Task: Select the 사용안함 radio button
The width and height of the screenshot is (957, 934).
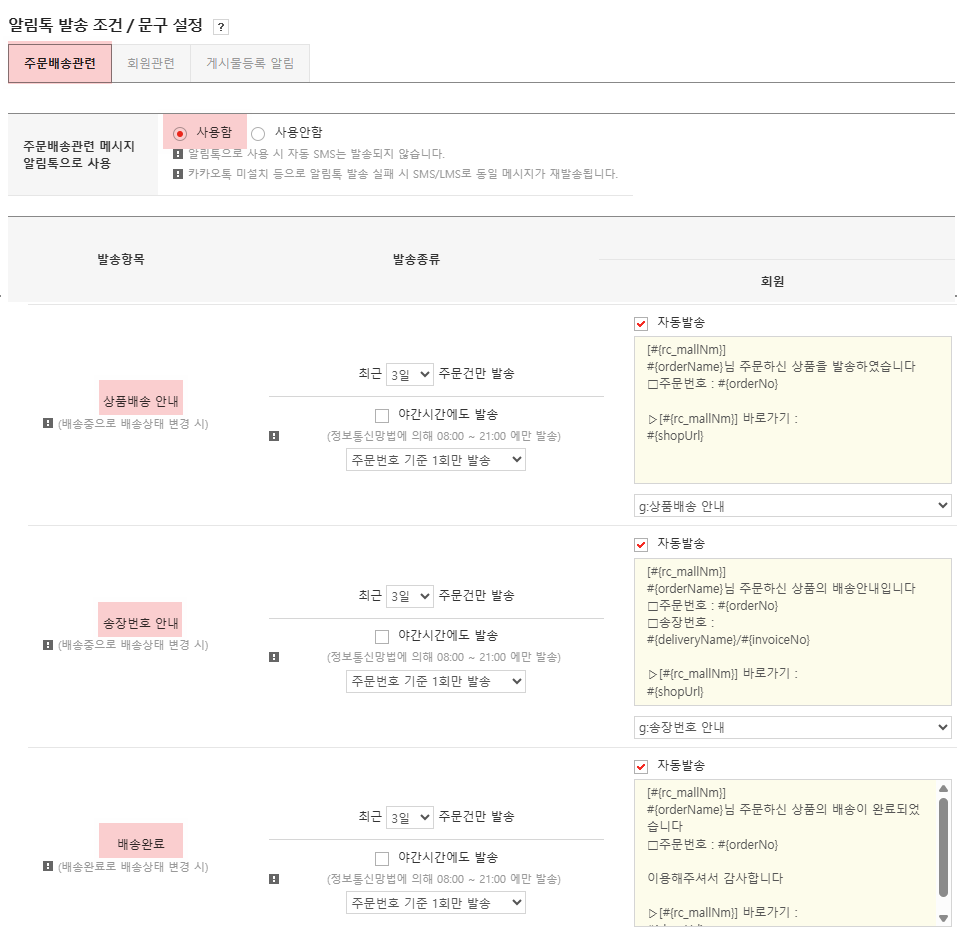Action: (x=258, y=132)
